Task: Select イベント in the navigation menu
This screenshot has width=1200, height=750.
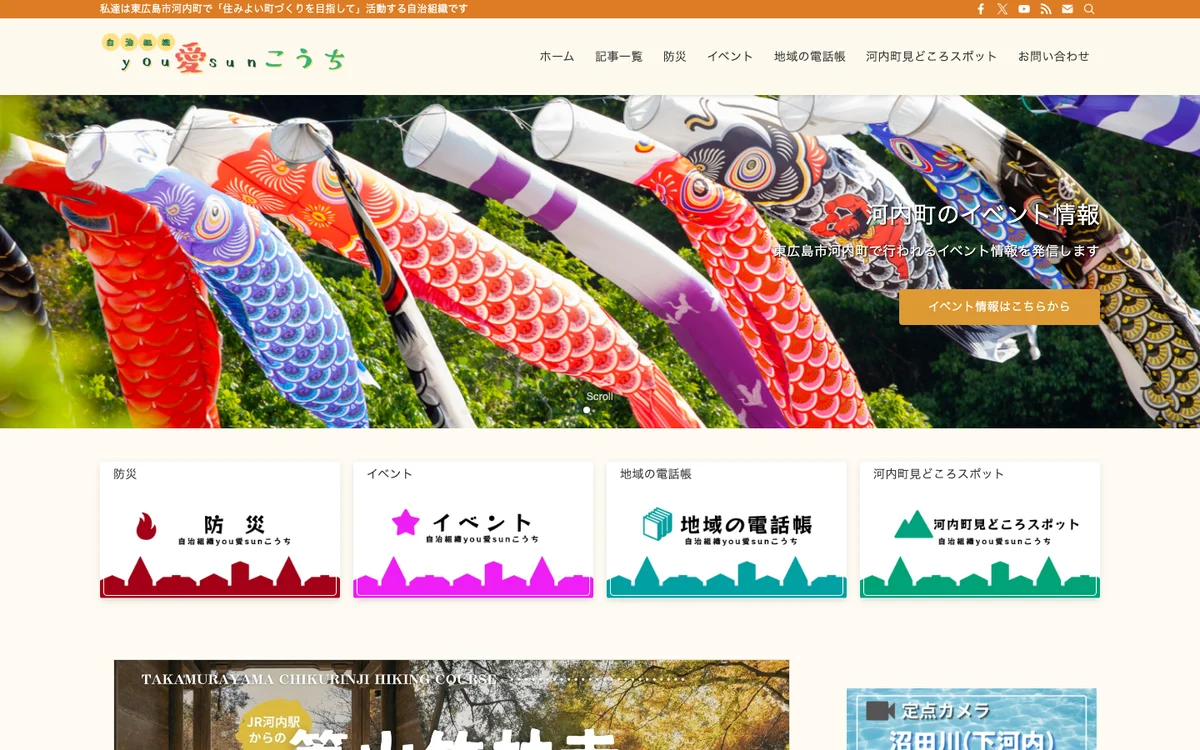Action: point(730,56)
